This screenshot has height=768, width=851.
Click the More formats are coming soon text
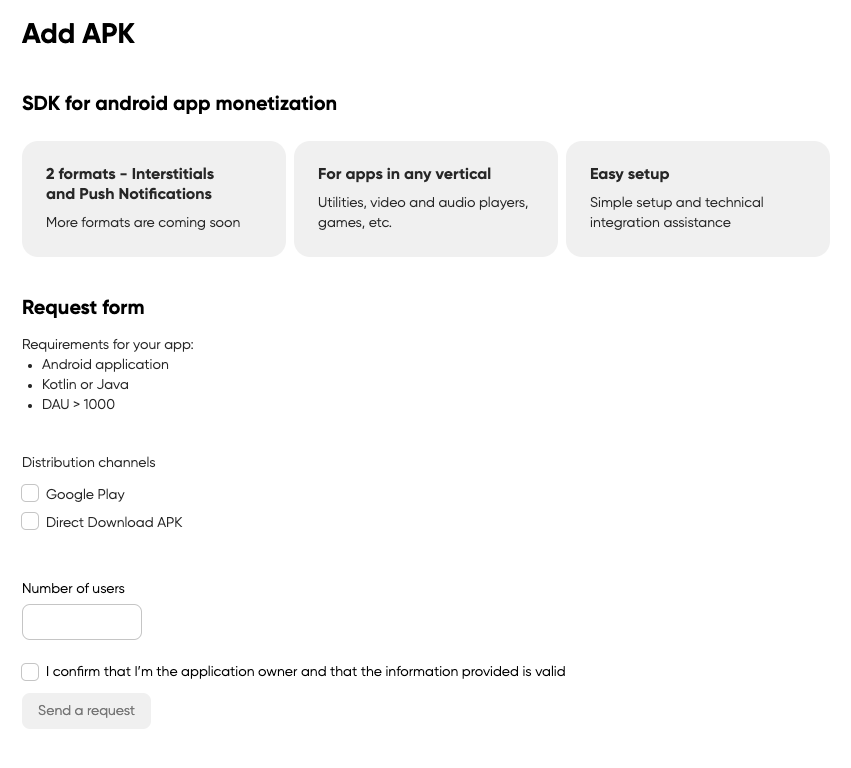pos(143,222)
